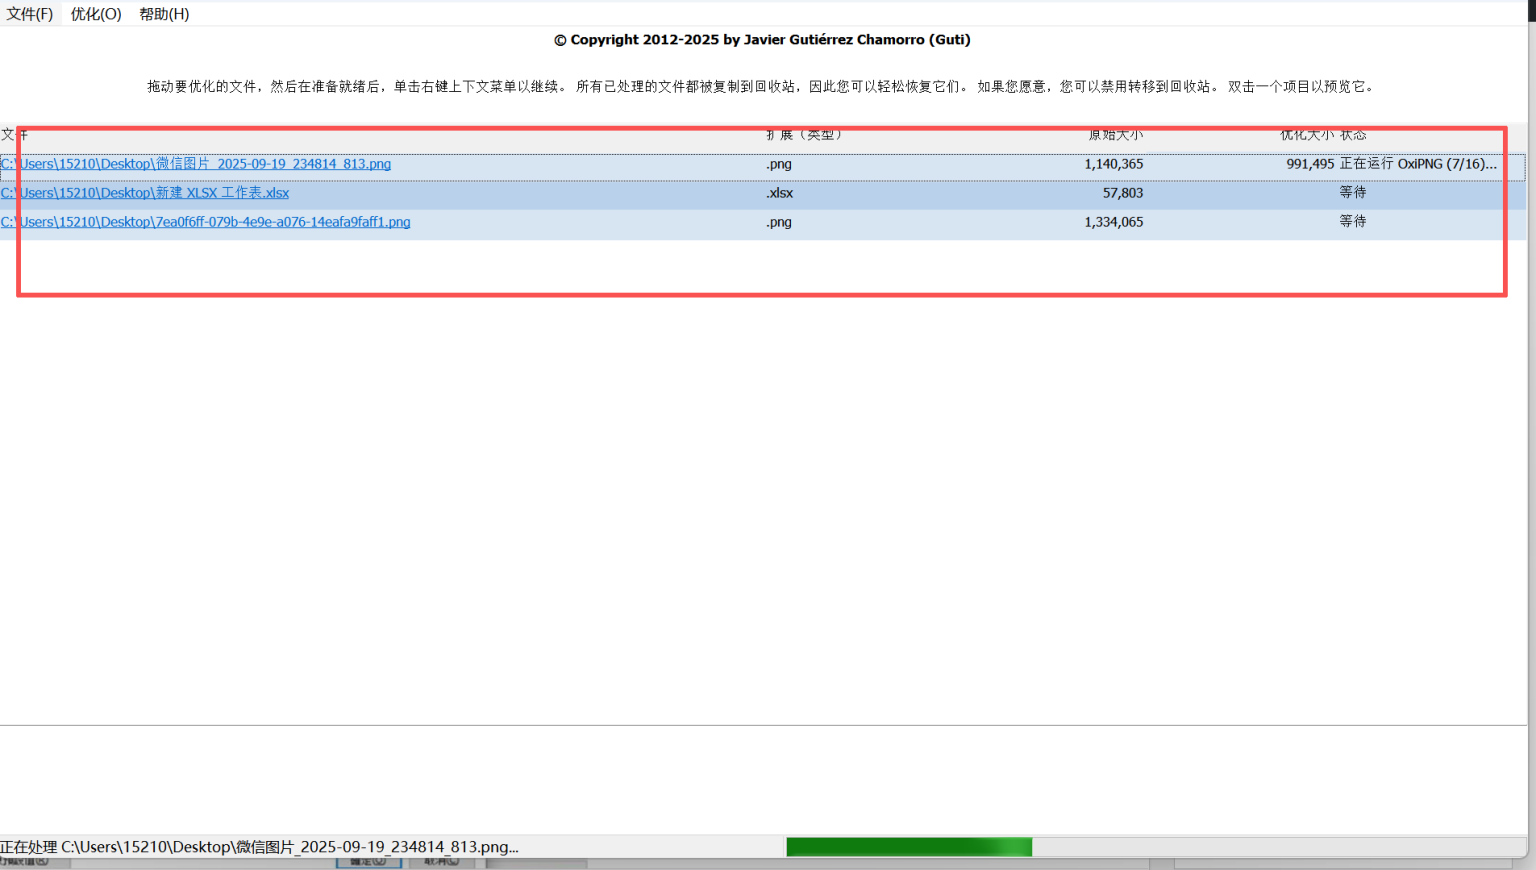Sort by the 状态 column header
Screen dimensions: 1536x870
click(1355, 134)
